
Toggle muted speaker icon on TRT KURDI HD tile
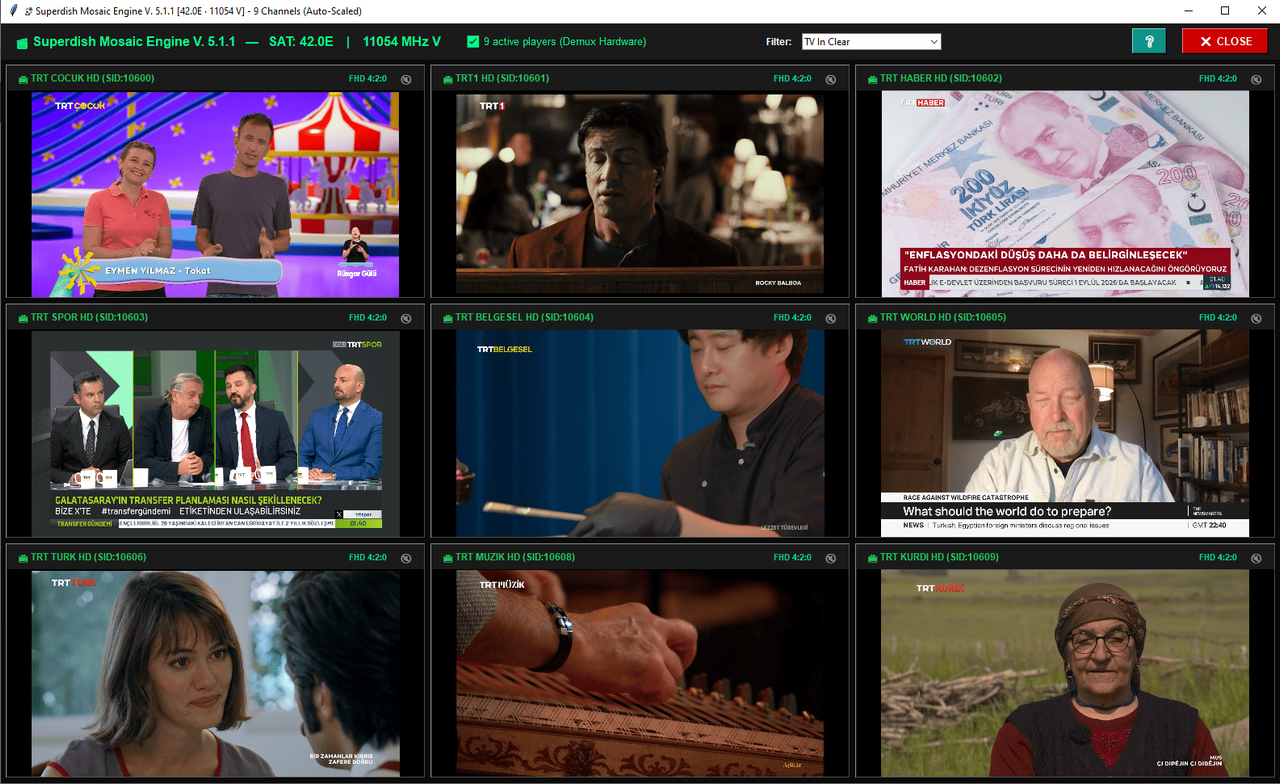pos(1255,558)
